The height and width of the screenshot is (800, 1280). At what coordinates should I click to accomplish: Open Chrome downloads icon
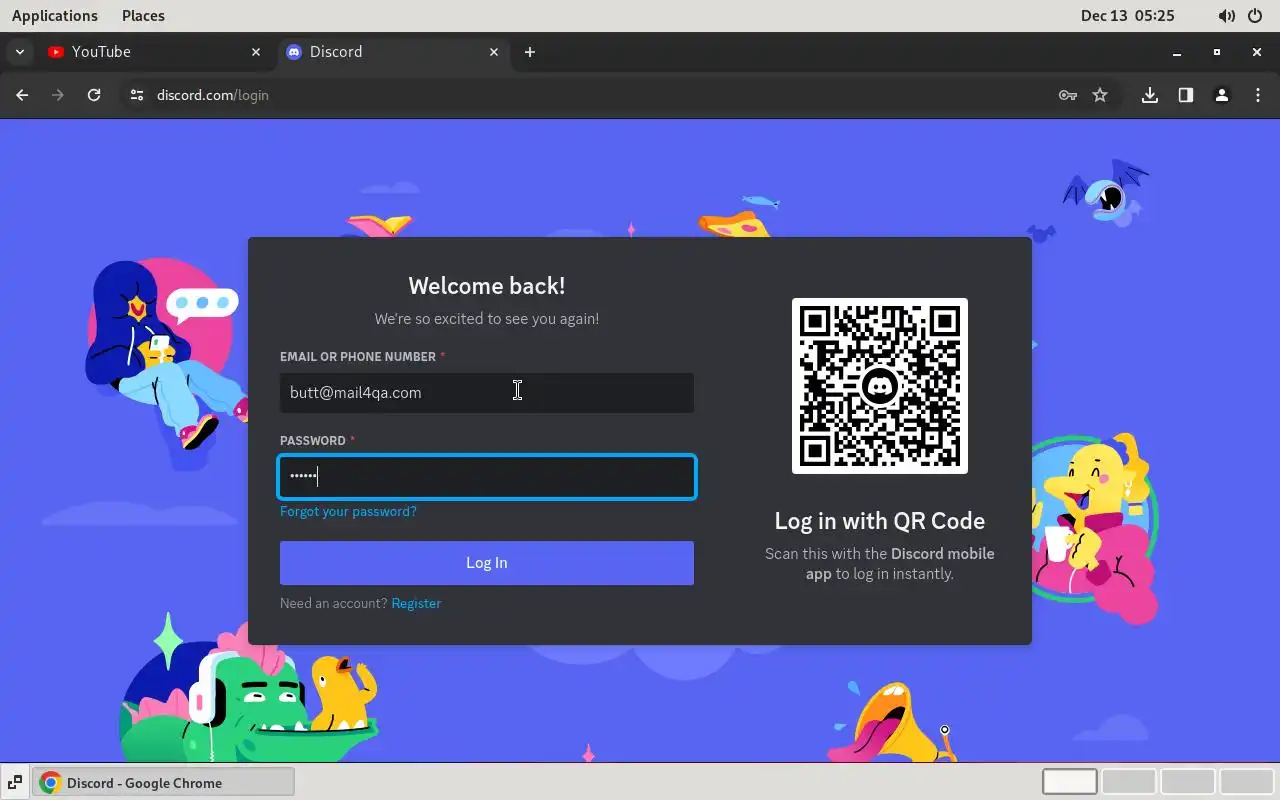(x=1150, y=95)
